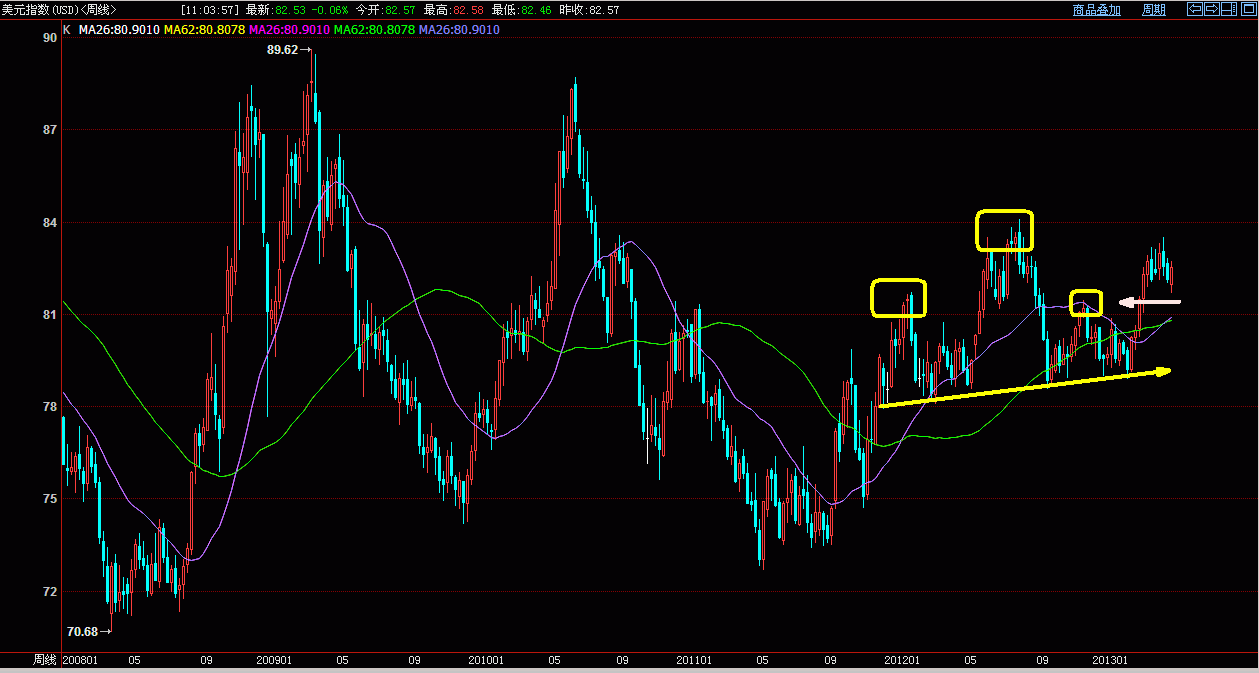Click the 周线 label on time axis
Screen dimensions: 1259x673
pos(45,660)
